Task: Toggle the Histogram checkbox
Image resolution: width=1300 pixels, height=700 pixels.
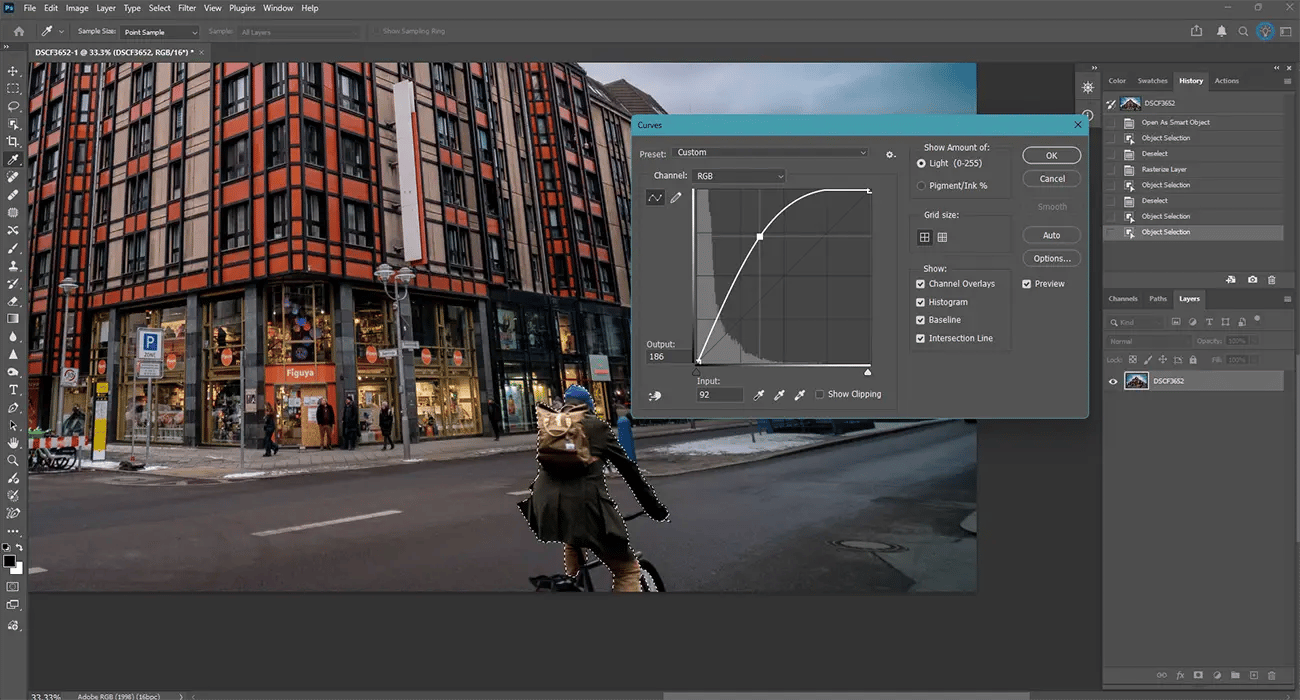Action: click(921, 302)
